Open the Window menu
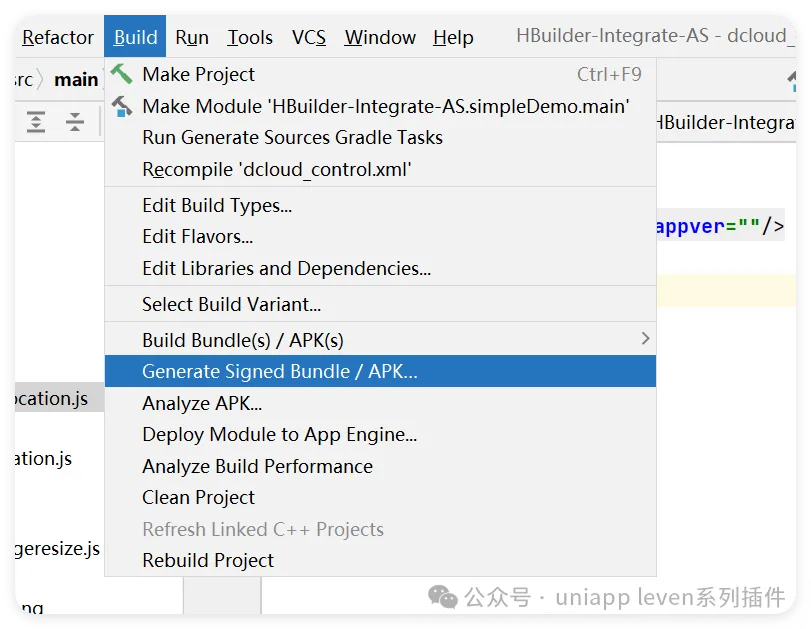The width and height of the screenshot is (811, 629). [x=380, y=37]
